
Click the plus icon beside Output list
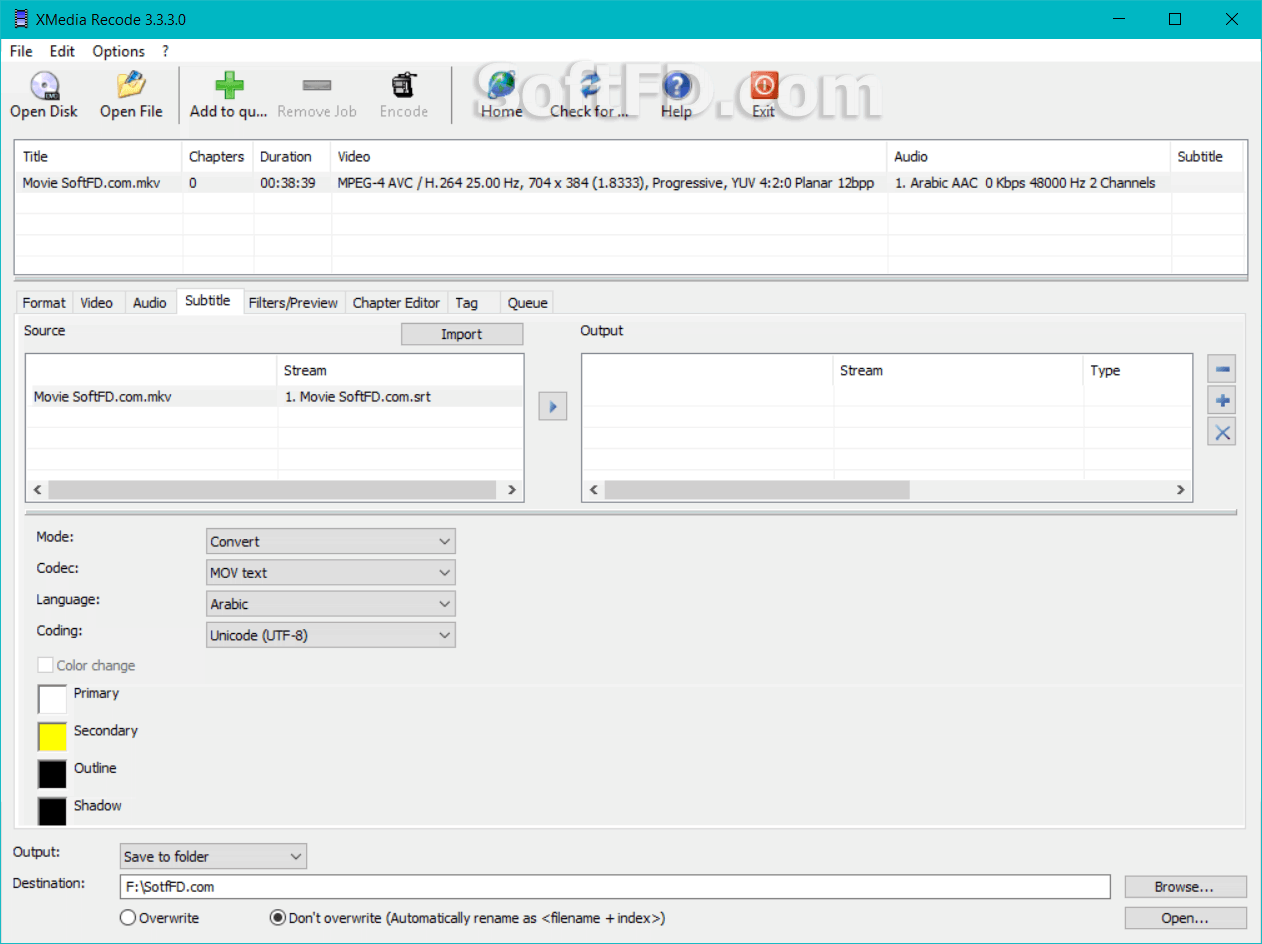[x=1222, y=400]
